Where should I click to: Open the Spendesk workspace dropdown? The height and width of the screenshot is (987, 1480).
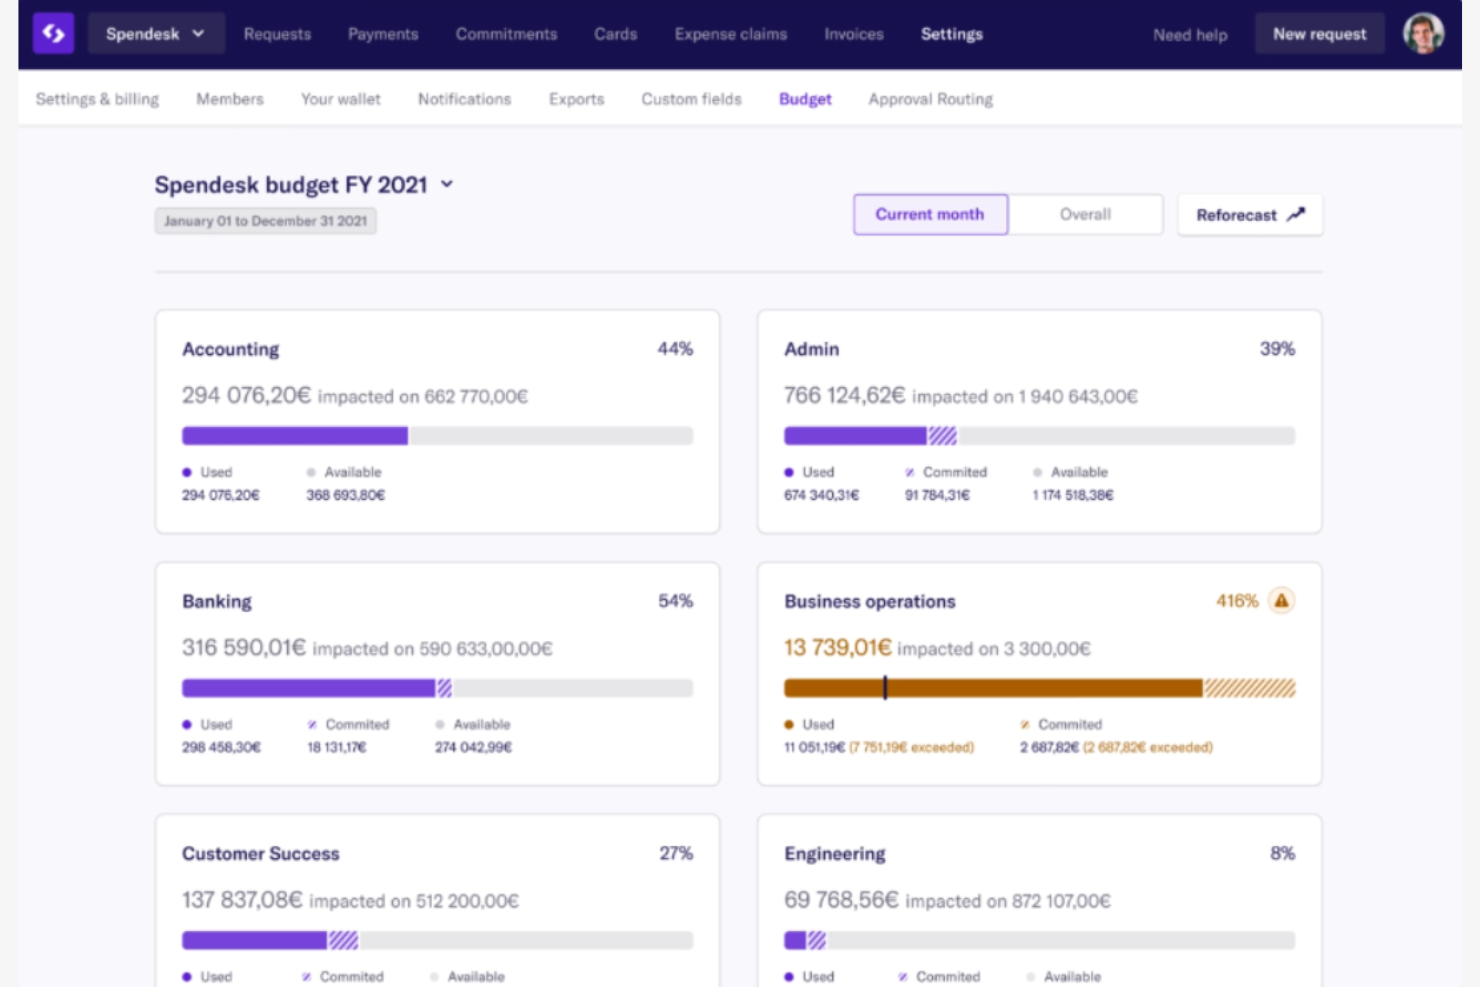click(x=156, y=32)
